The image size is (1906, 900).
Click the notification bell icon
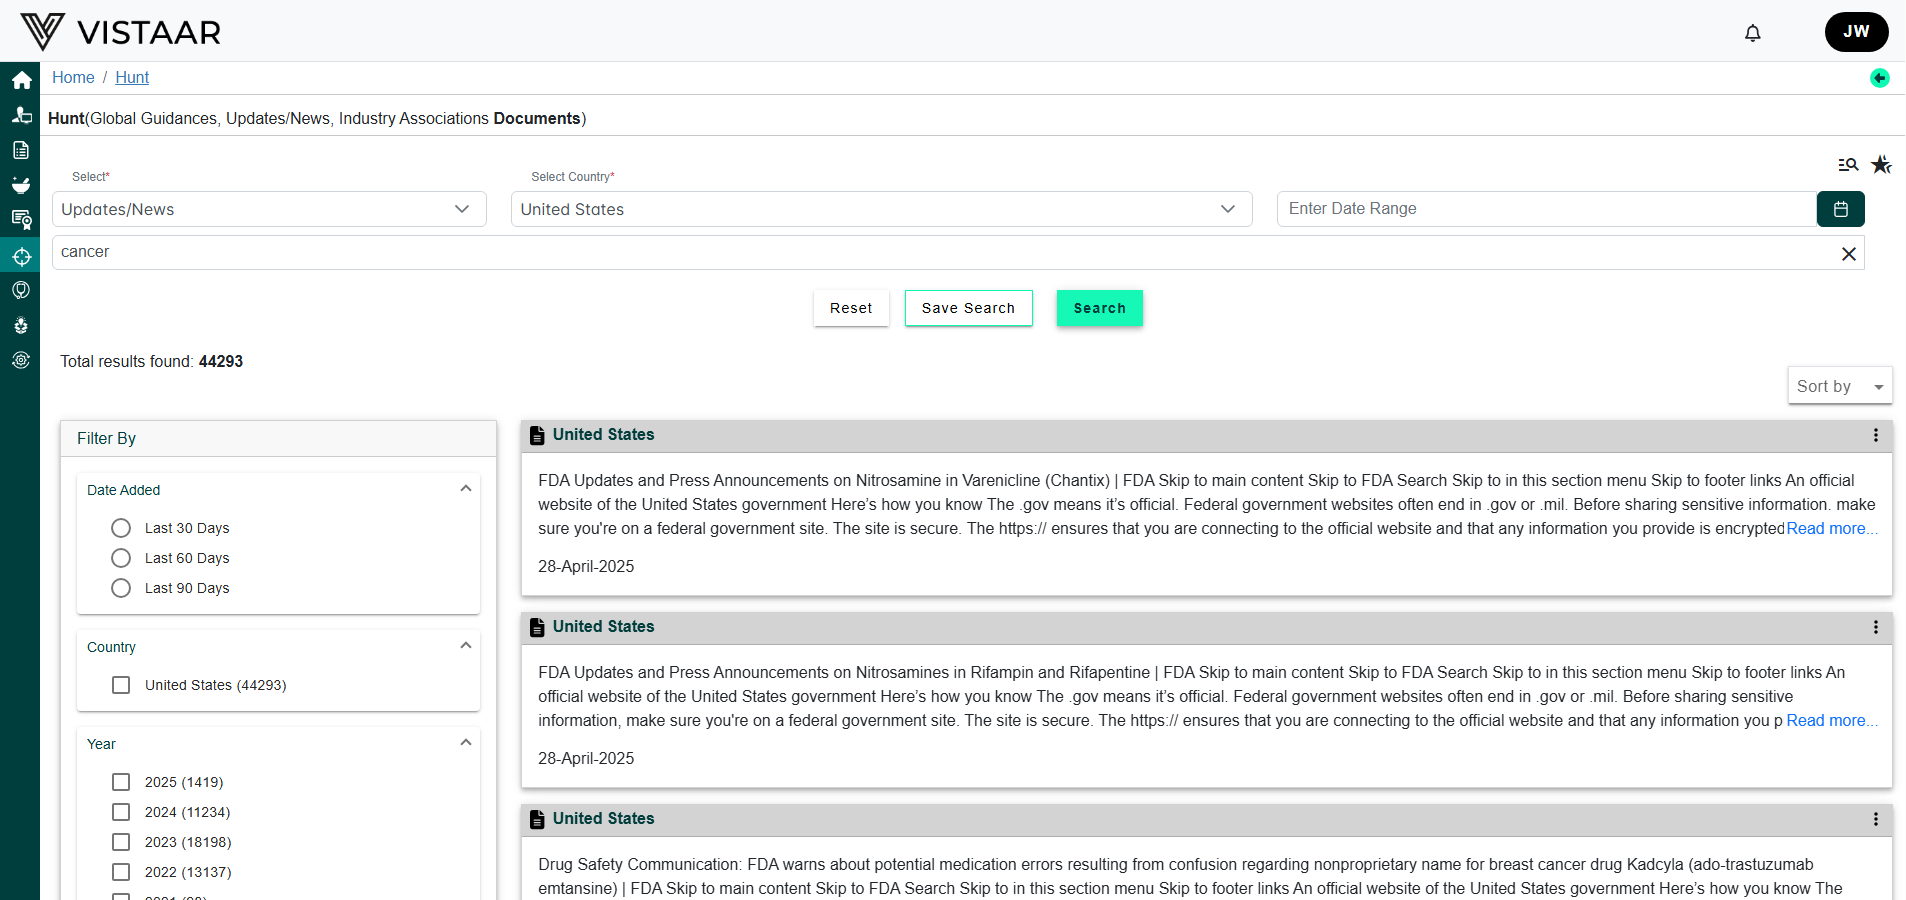click(1752, 33)
